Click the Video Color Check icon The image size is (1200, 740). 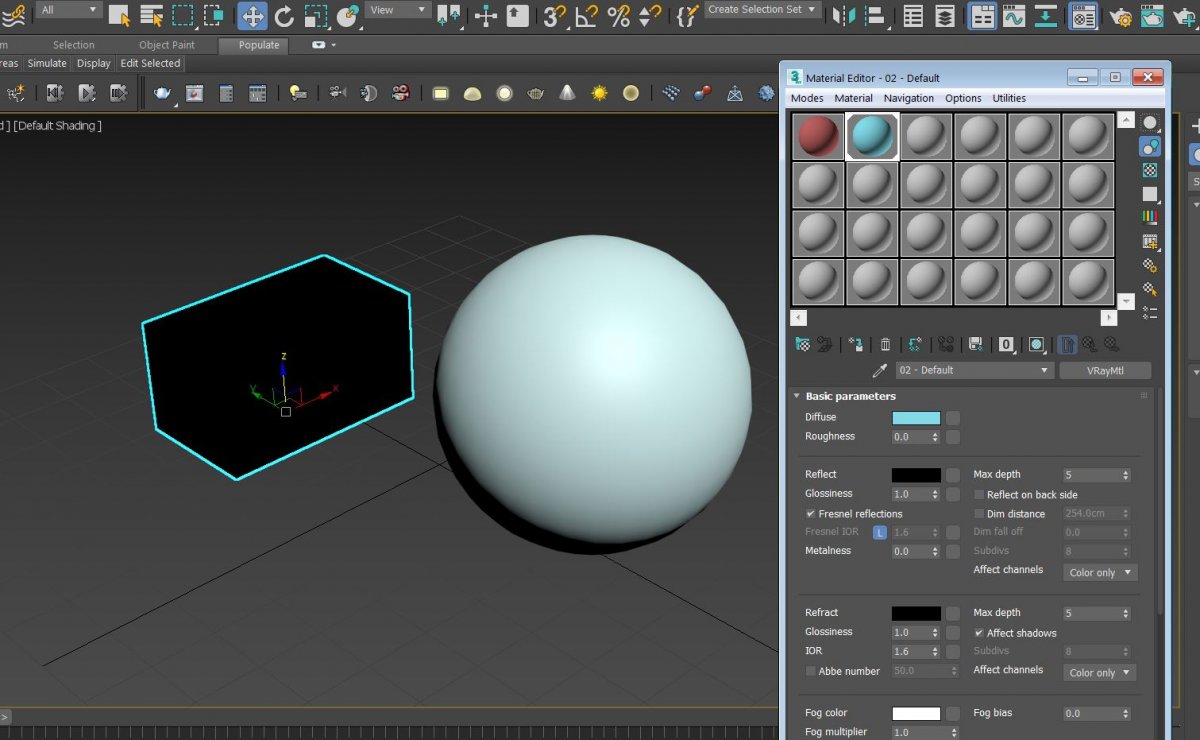[1150, 217]
